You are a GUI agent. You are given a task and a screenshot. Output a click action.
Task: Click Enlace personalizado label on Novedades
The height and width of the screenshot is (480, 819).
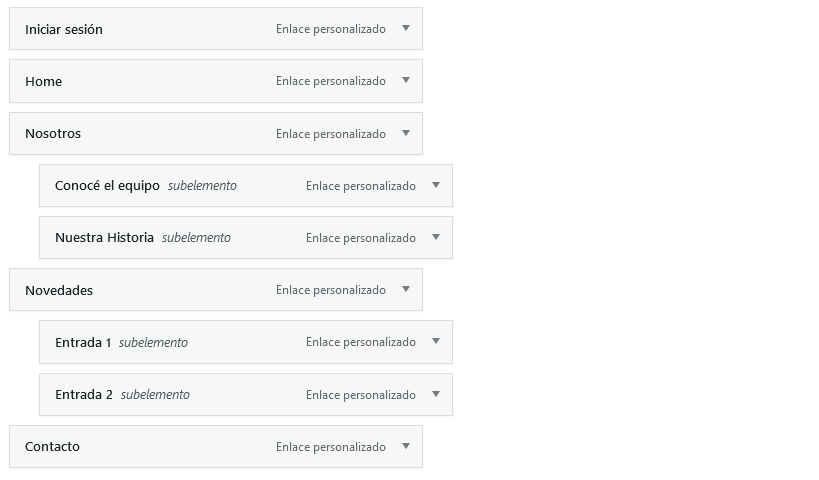pos(330,290)
